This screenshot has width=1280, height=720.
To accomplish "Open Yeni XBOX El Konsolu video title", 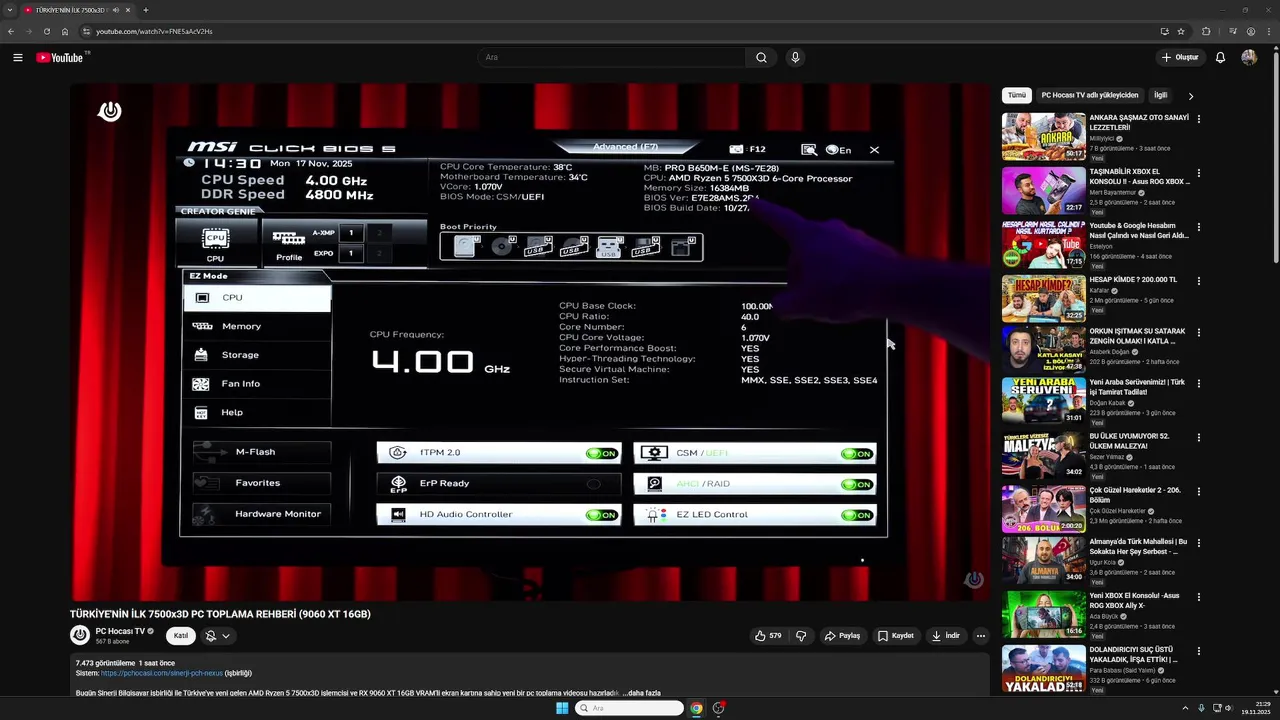I will [x=1135, y=600].
